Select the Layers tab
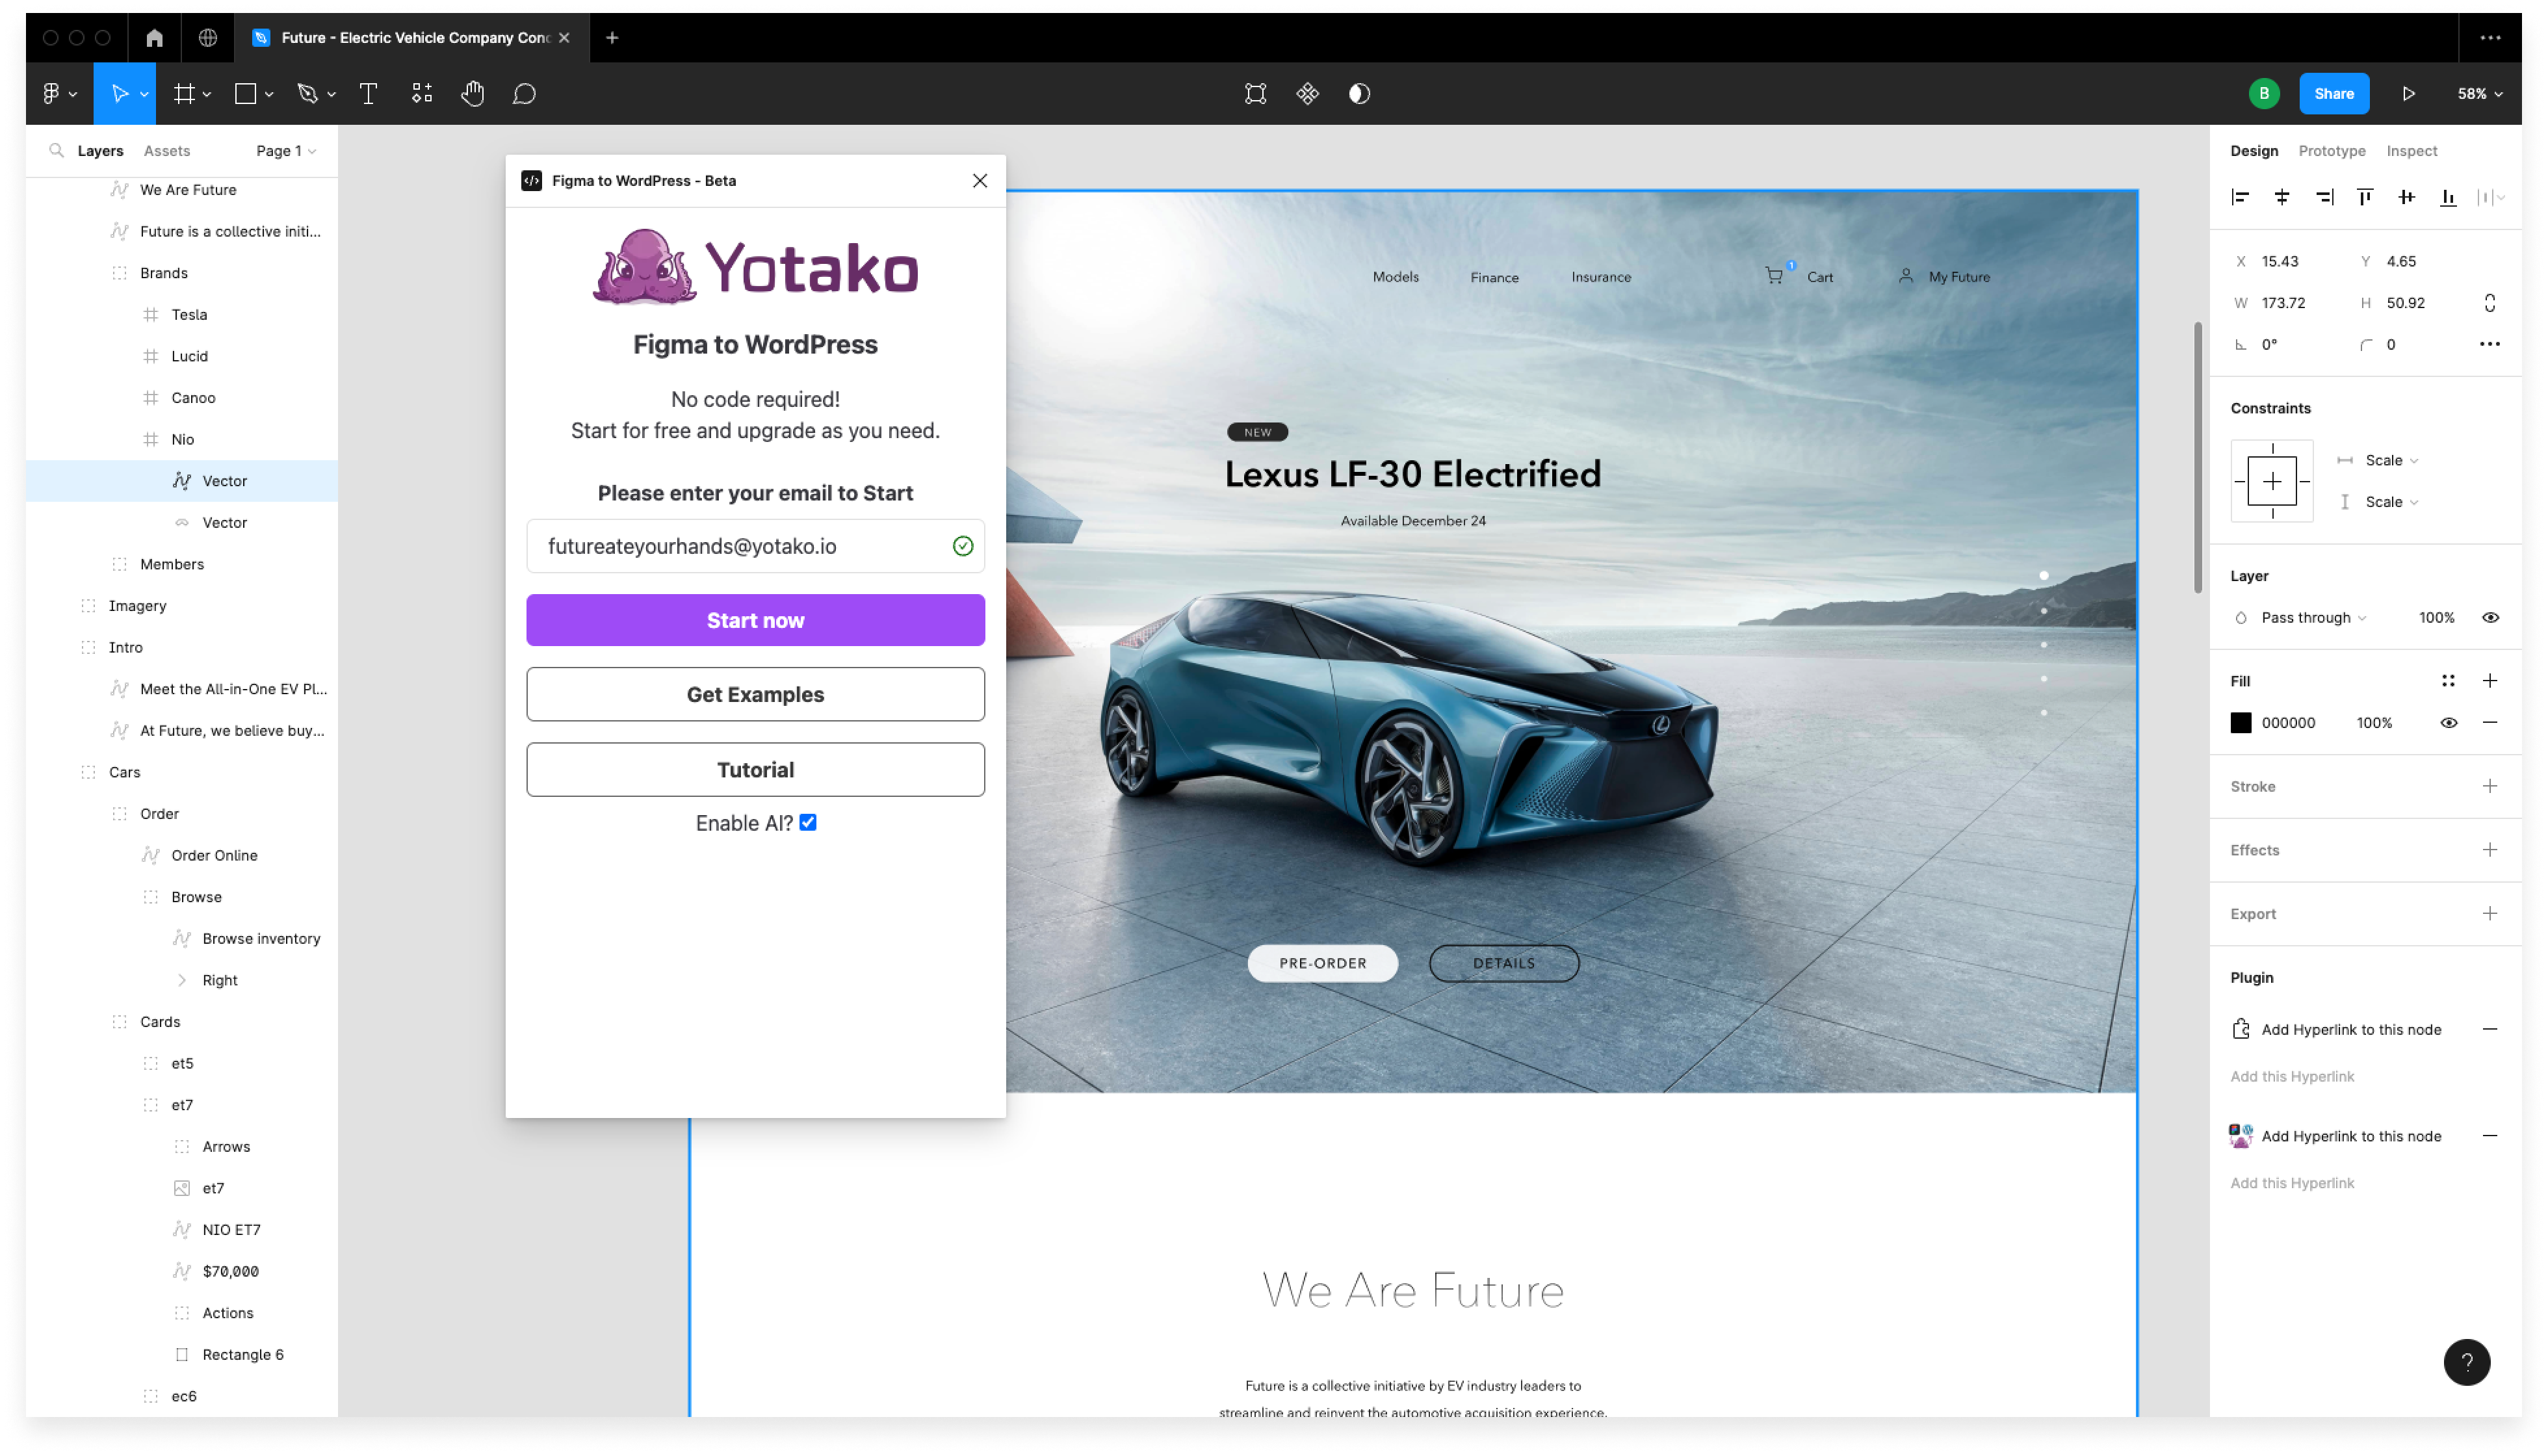 100,151
